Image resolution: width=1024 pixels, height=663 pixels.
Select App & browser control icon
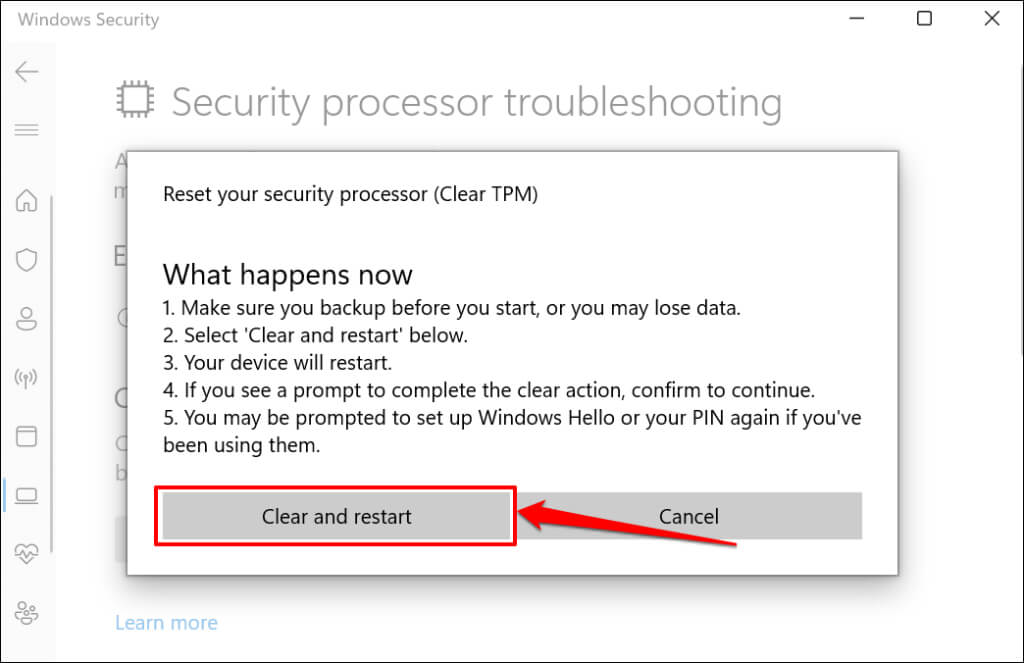[26, 437]
